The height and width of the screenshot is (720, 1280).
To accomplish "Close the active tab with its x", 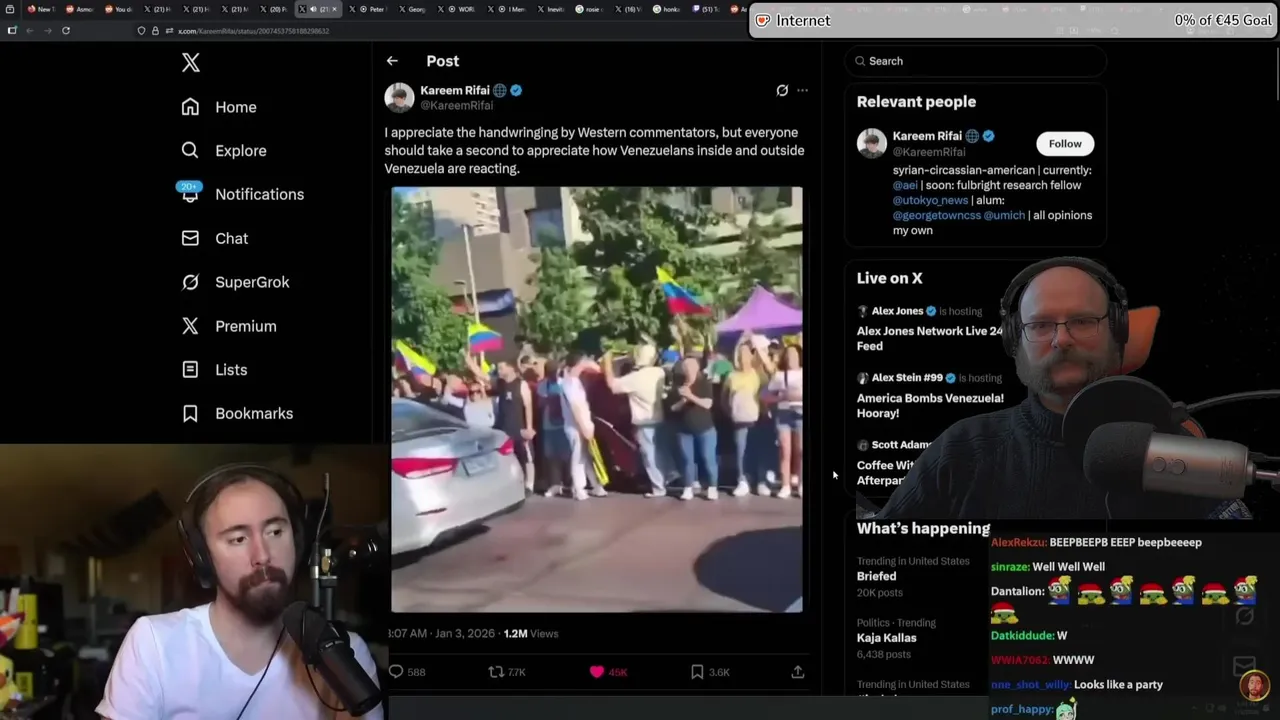I will pyautogui.click(x=334, y=9).
